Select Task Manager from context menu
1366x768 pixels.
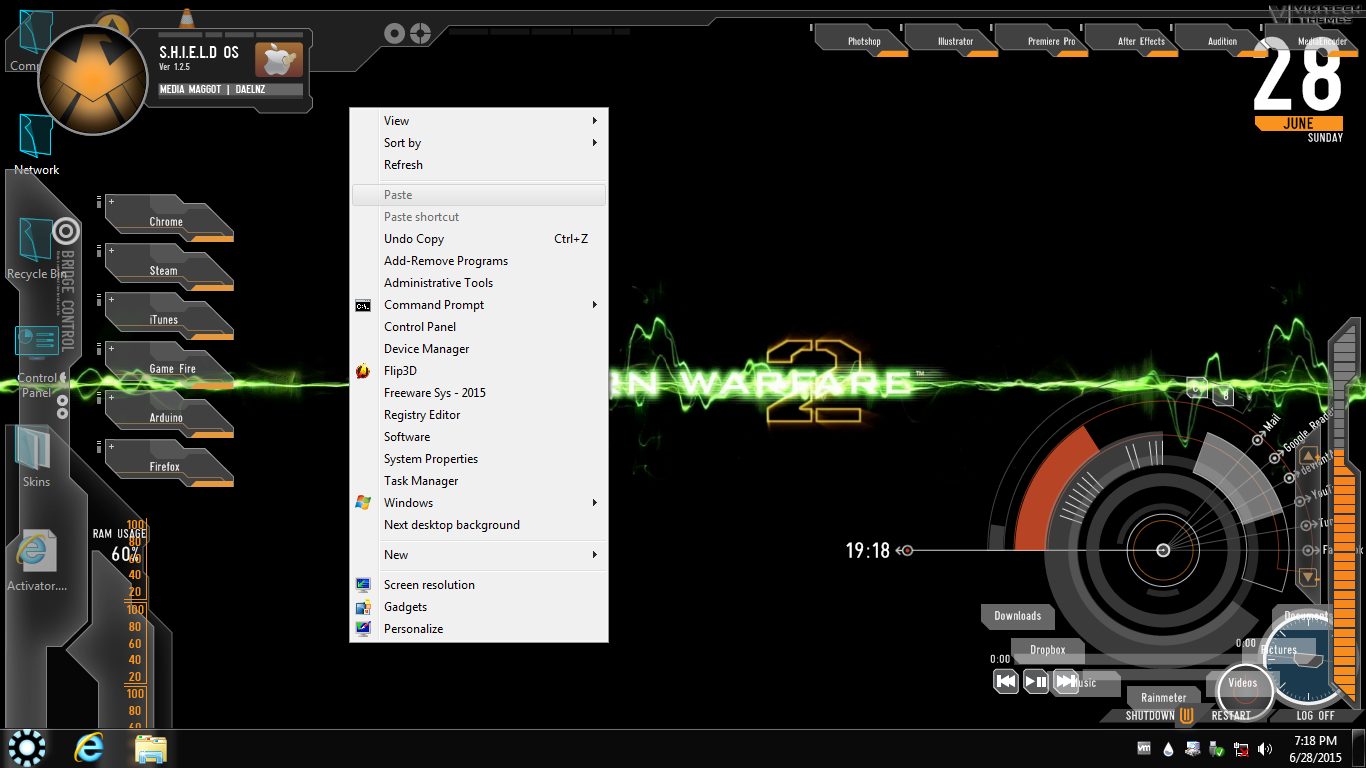click(479, 481)
